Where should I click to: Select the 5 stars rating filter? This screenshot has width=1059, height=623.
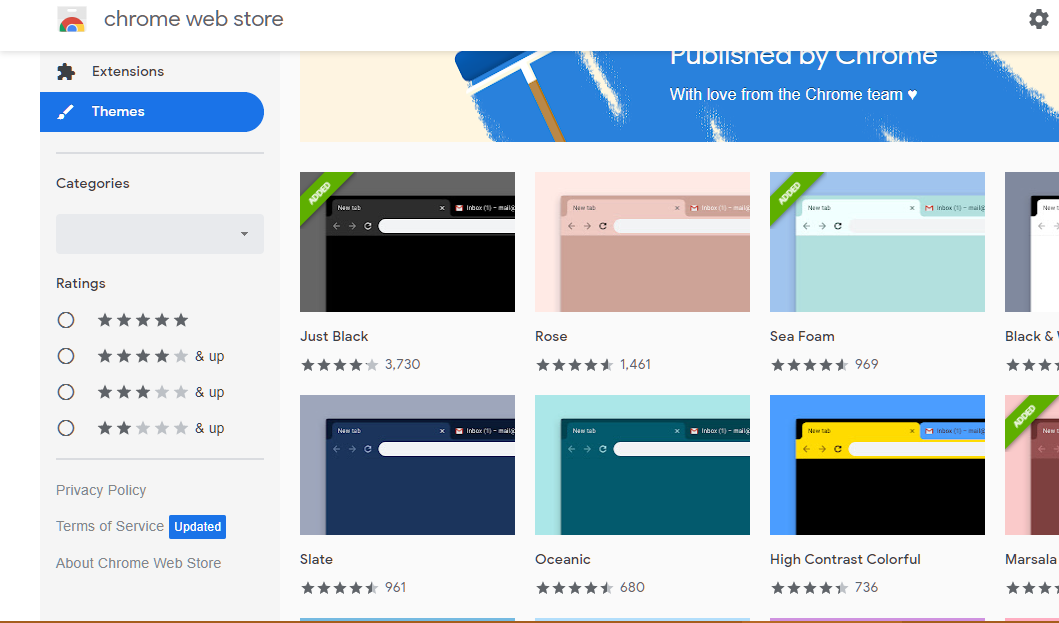(x=66, y=320)
